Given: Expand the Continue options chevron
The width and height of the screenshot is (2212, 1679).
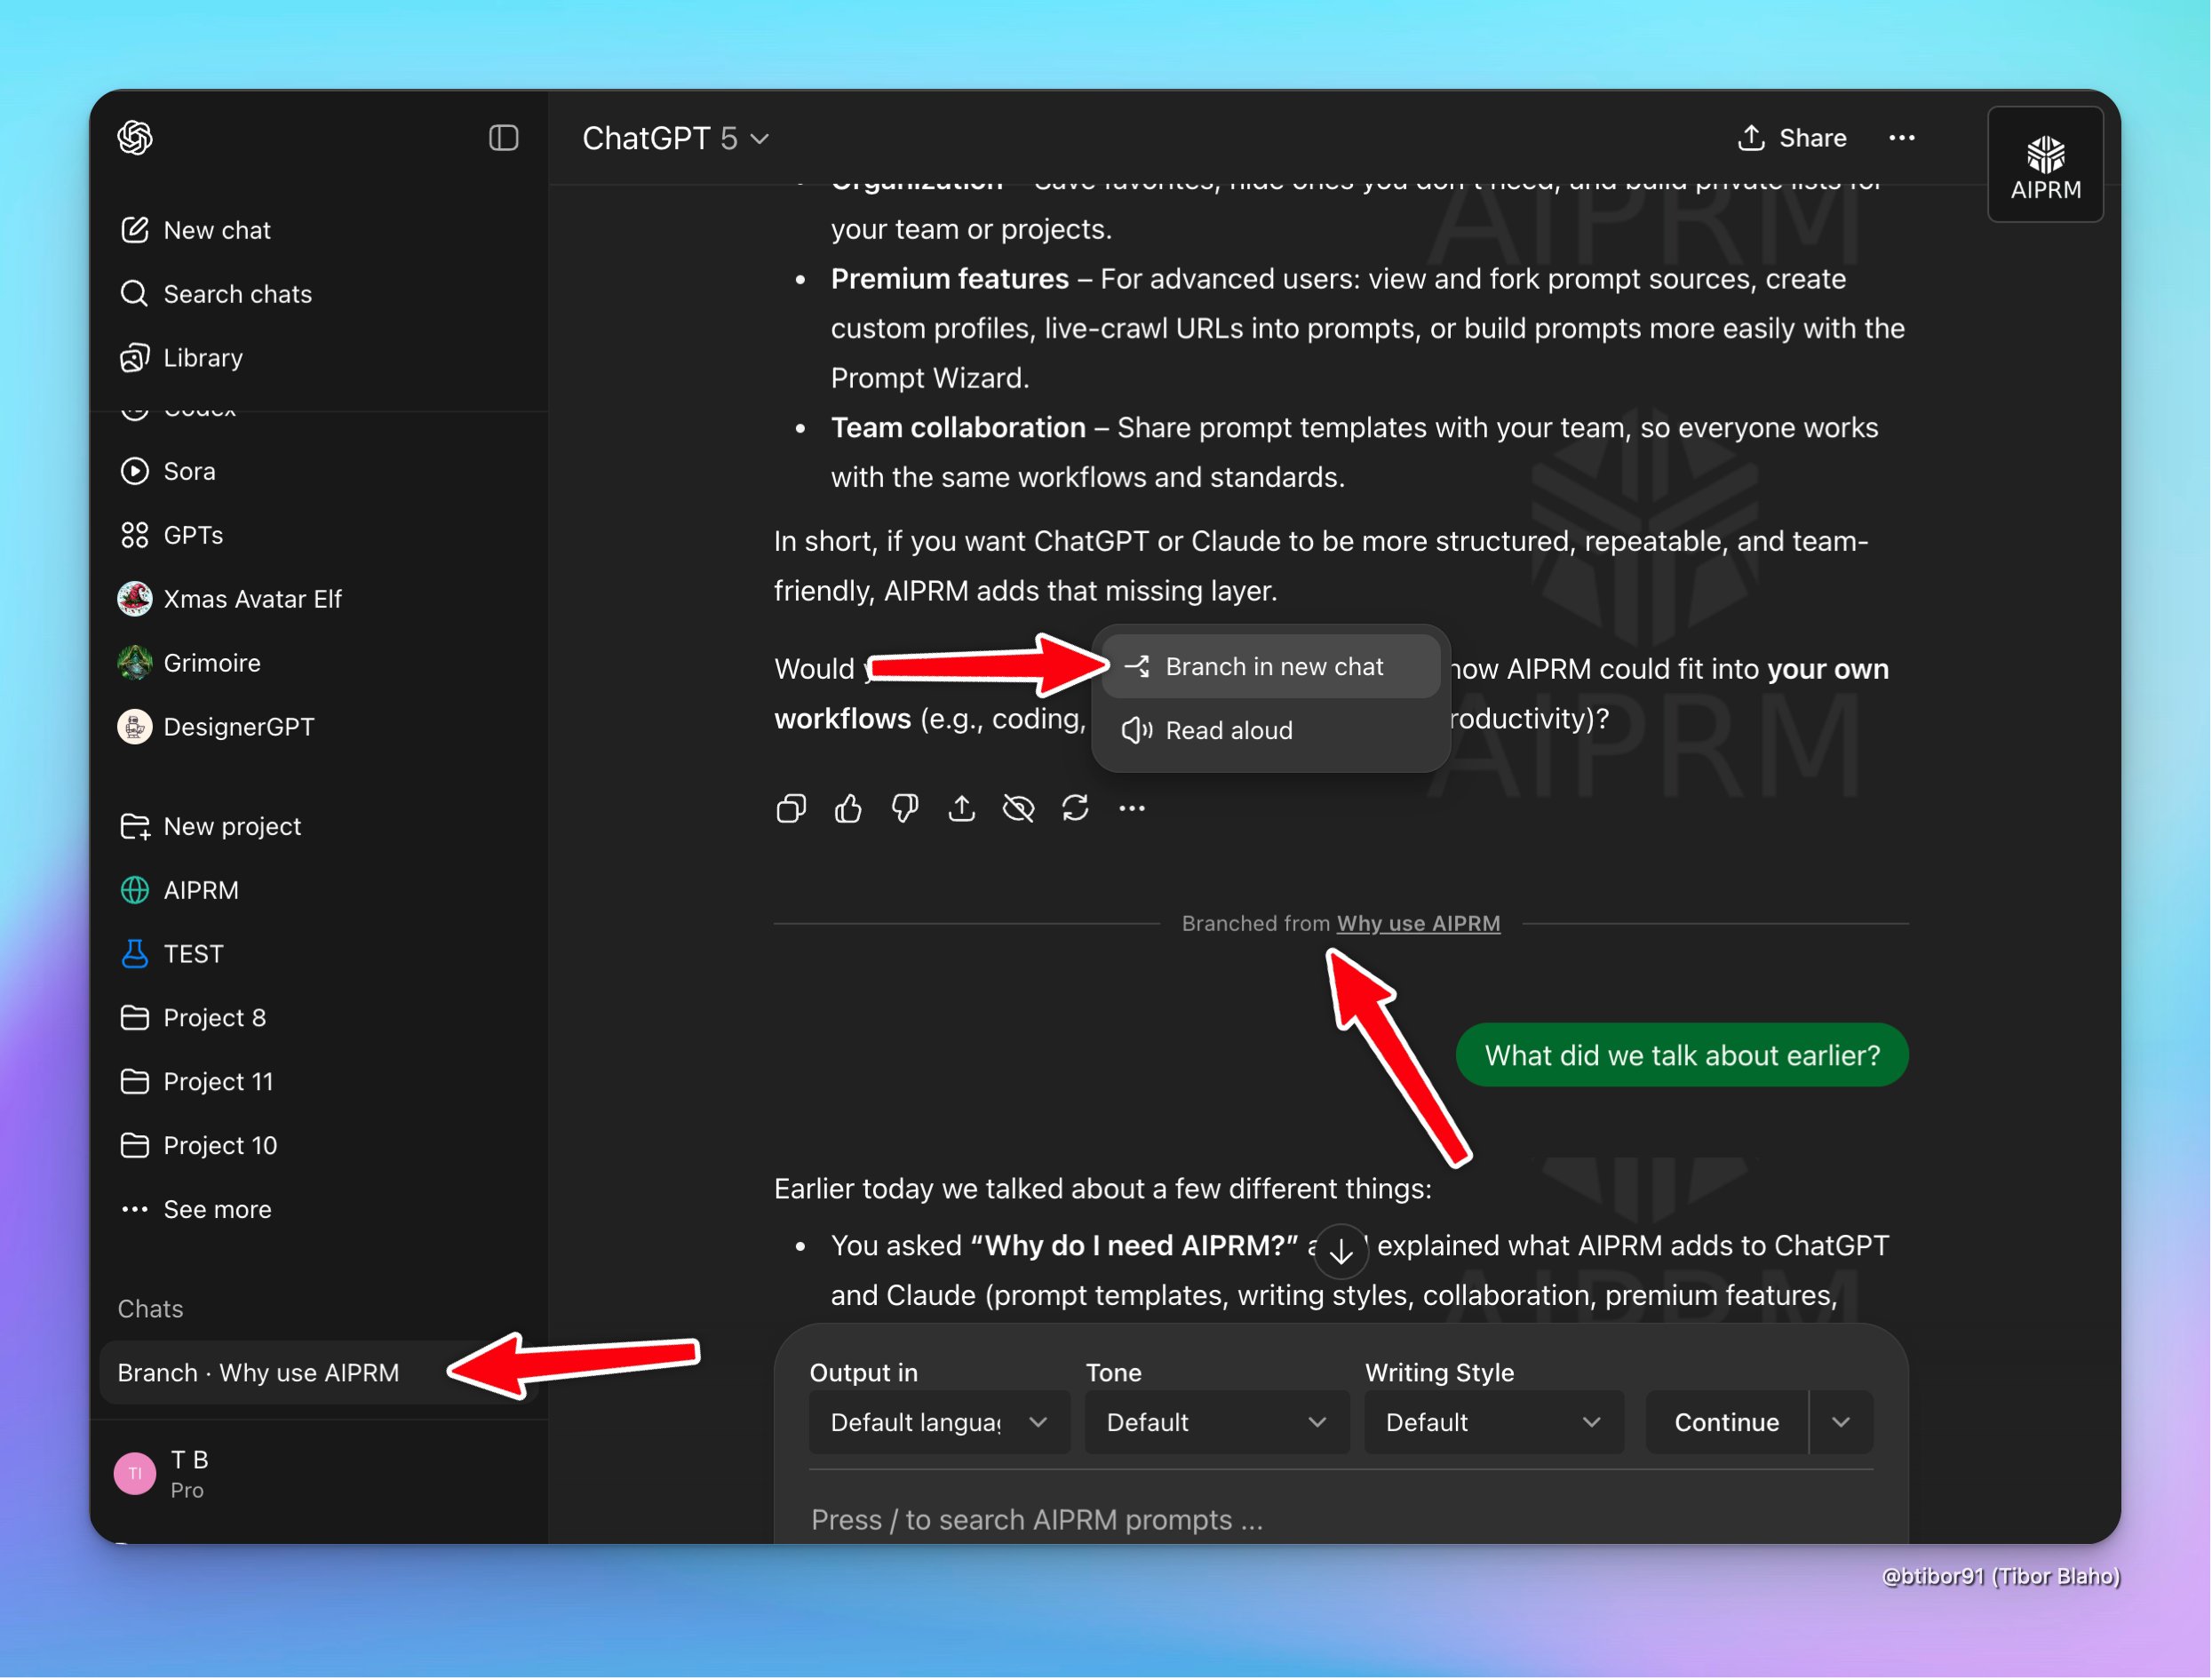Looking at the screenshot, I should click(x=1841, y=1423).
